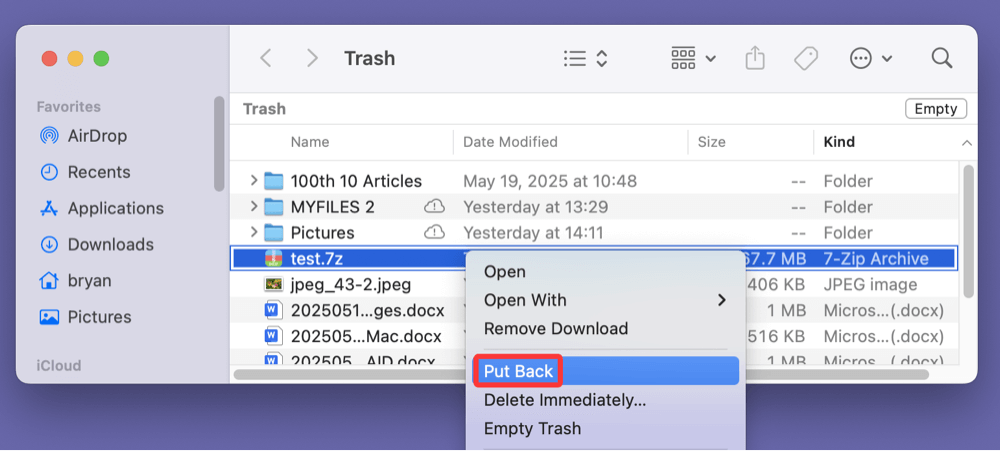Click the file list vertical scrollbar
The width and height of the screenshot is (1000, 451).
pos(968,231)
